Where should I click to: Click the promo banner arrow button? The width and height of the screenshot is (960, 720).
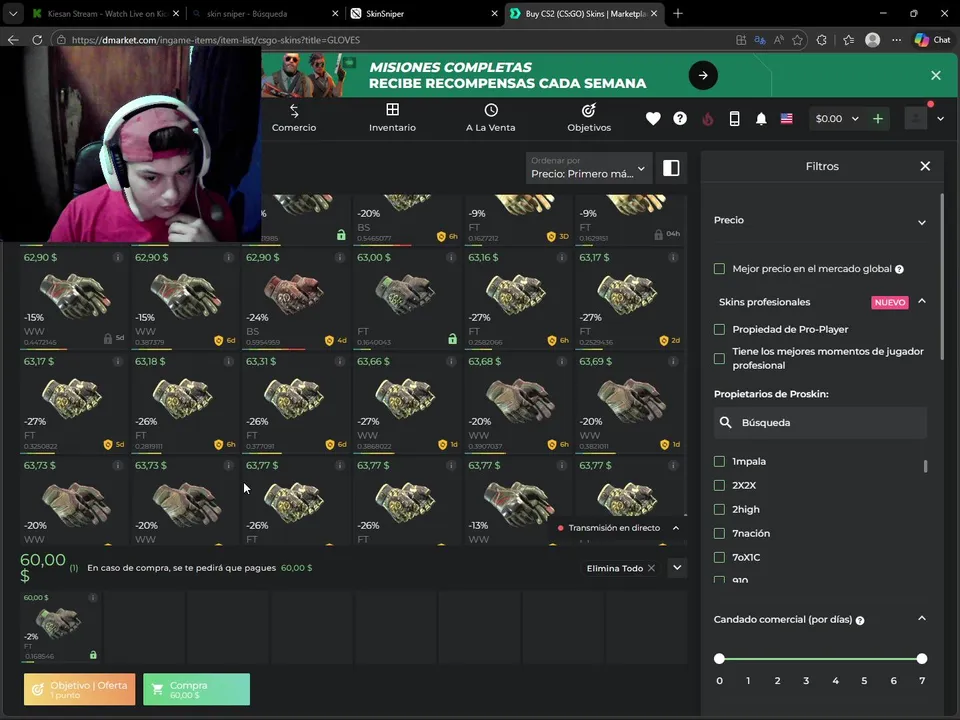point(703,75)
